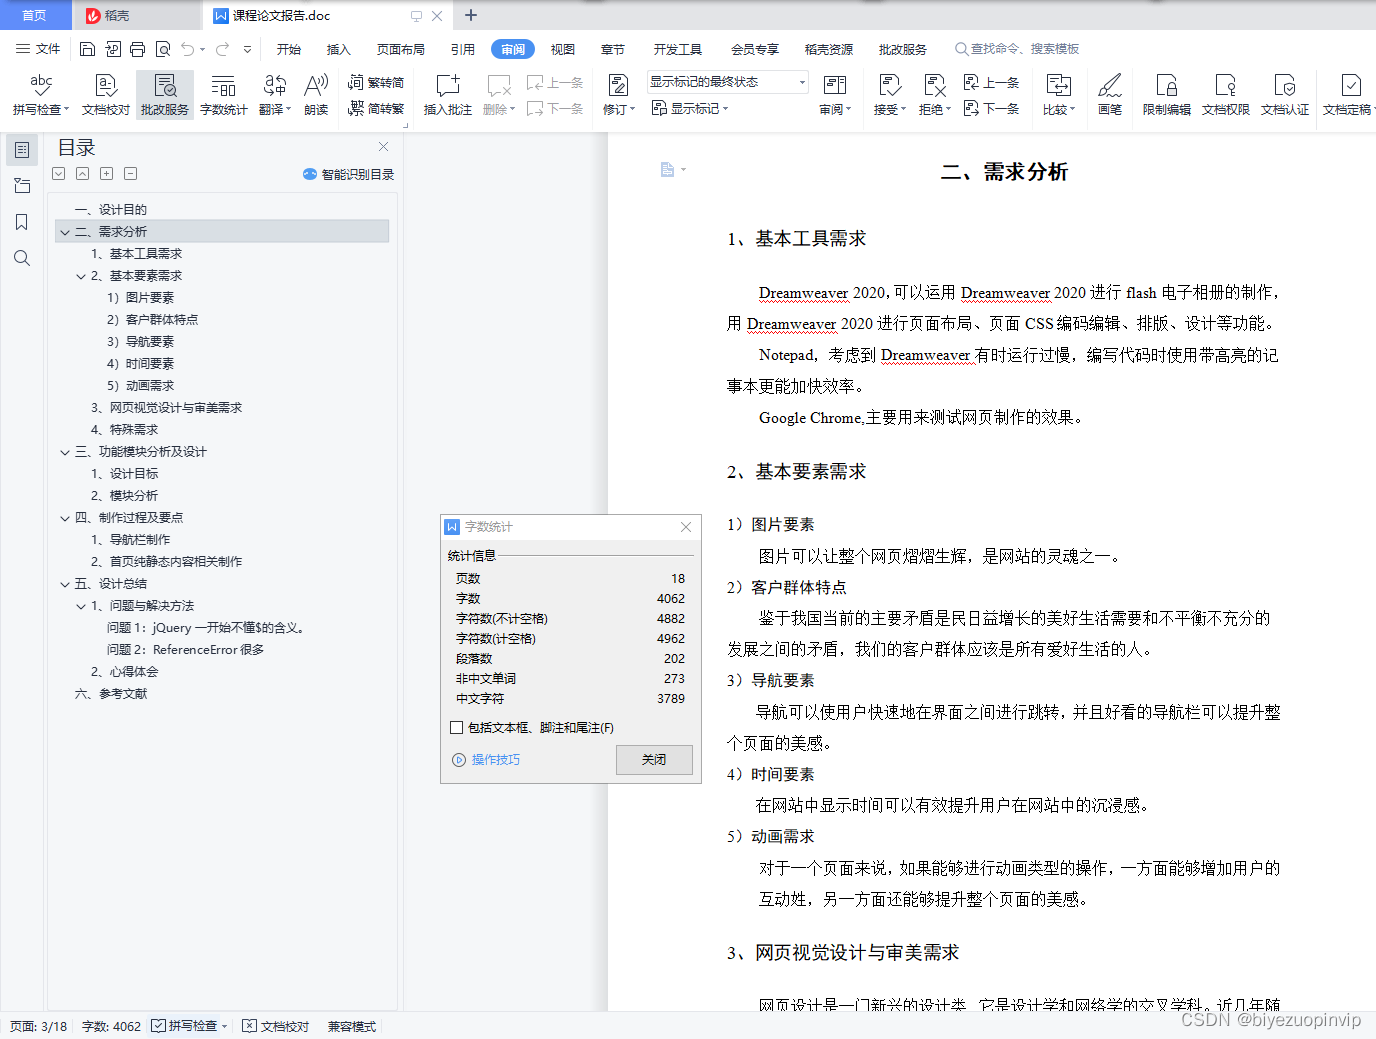
Task: Open the compare documents (比较) tool
Action: point(1058,95)
